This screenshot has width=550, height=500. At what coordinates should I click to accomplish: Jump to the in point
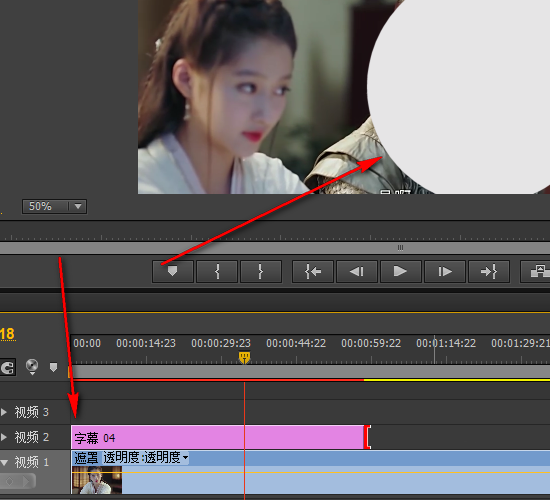point(313,271)
